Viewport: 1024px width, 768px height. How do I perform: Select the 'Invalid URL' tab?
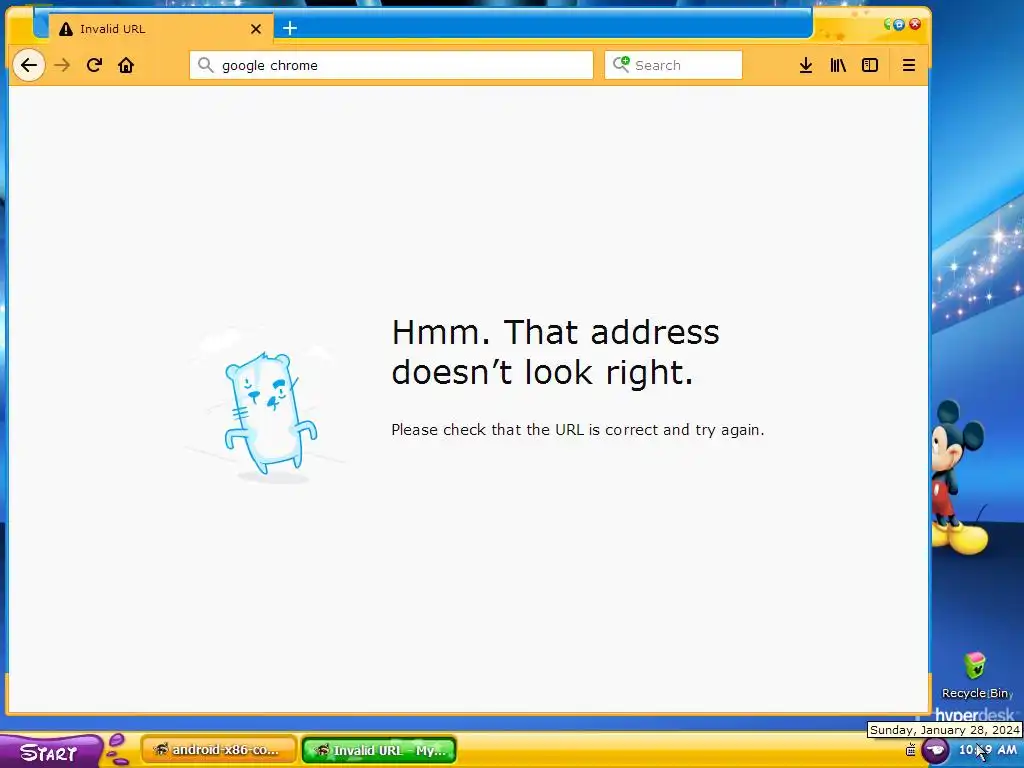[161, 29]
